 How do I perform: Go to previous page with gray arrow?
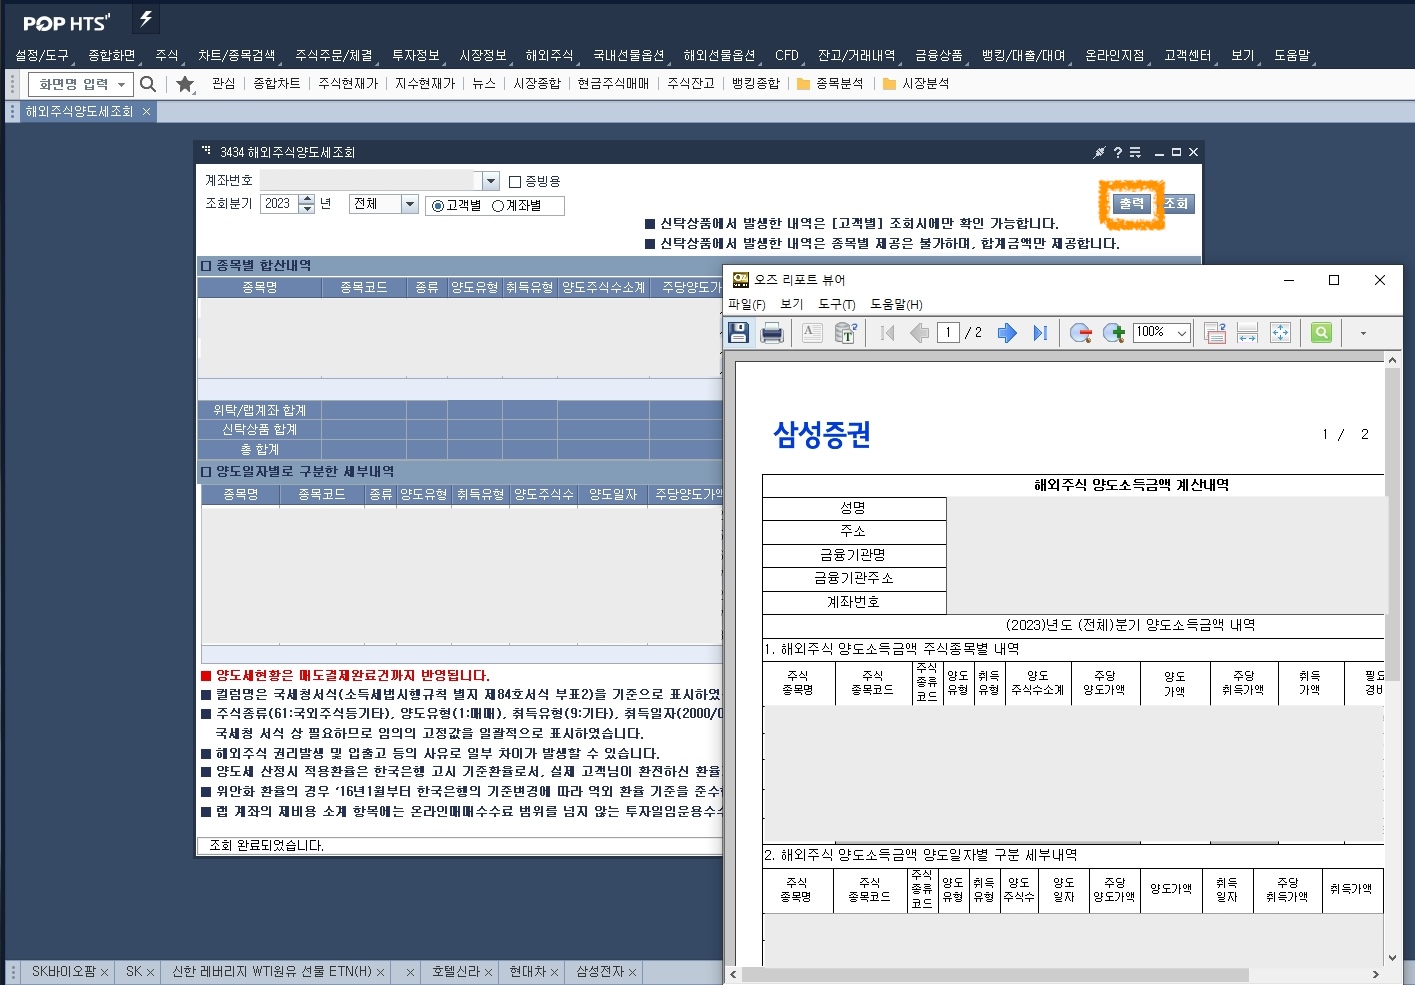click(919, 333)
